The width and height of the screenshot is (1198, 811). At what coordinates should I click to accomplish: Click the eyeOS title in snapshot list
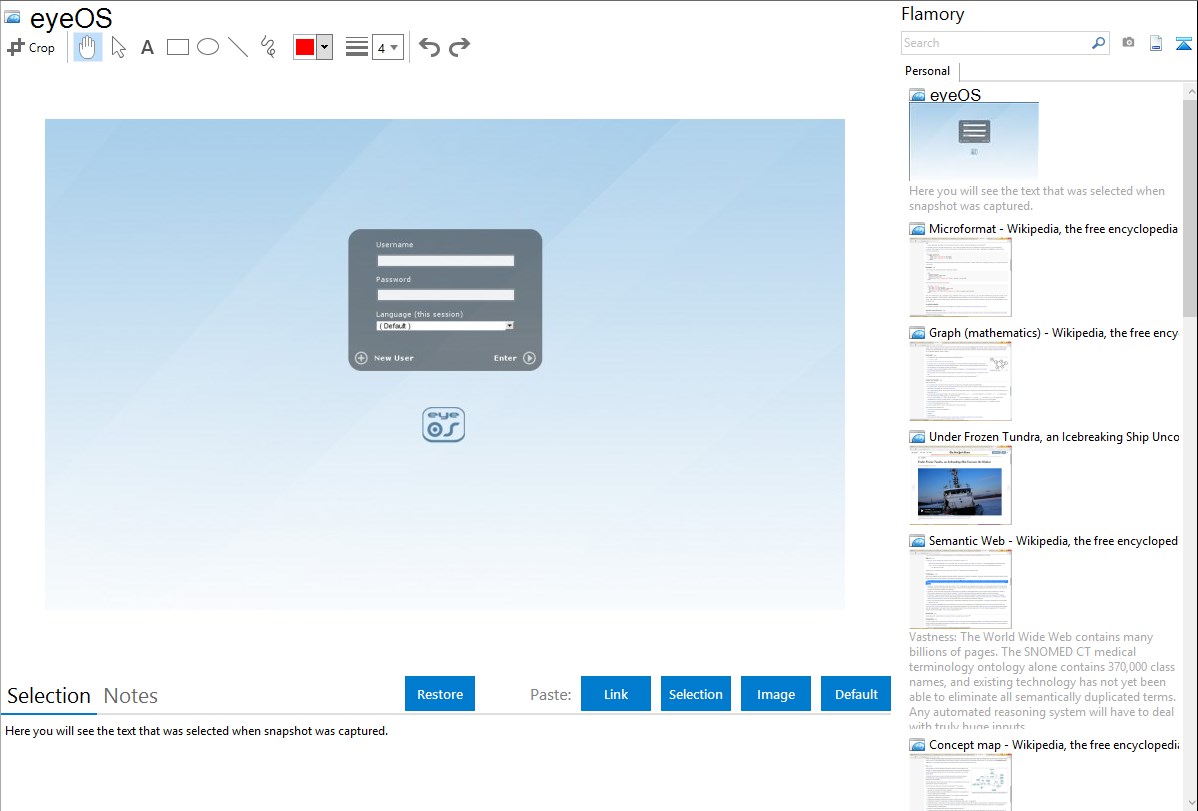point(955,95)
